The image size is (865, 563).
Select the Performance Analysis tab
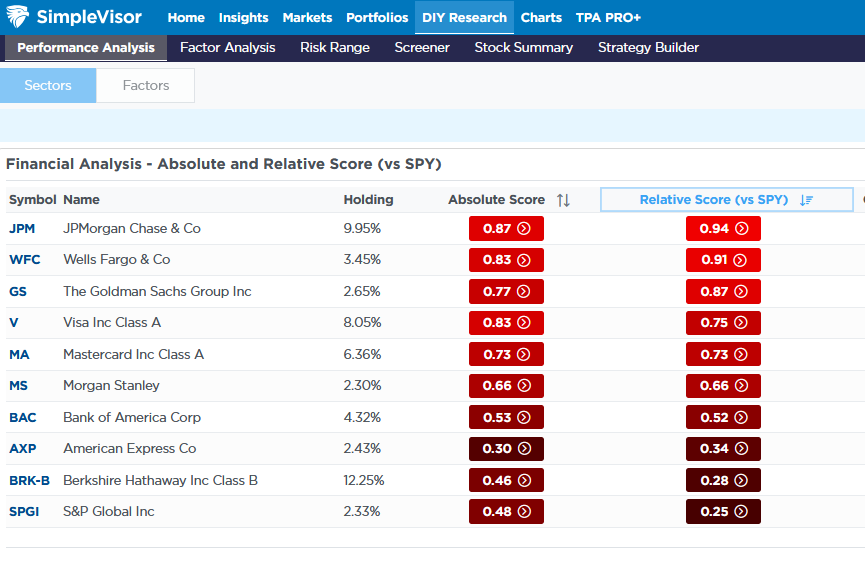click(86, 48)
